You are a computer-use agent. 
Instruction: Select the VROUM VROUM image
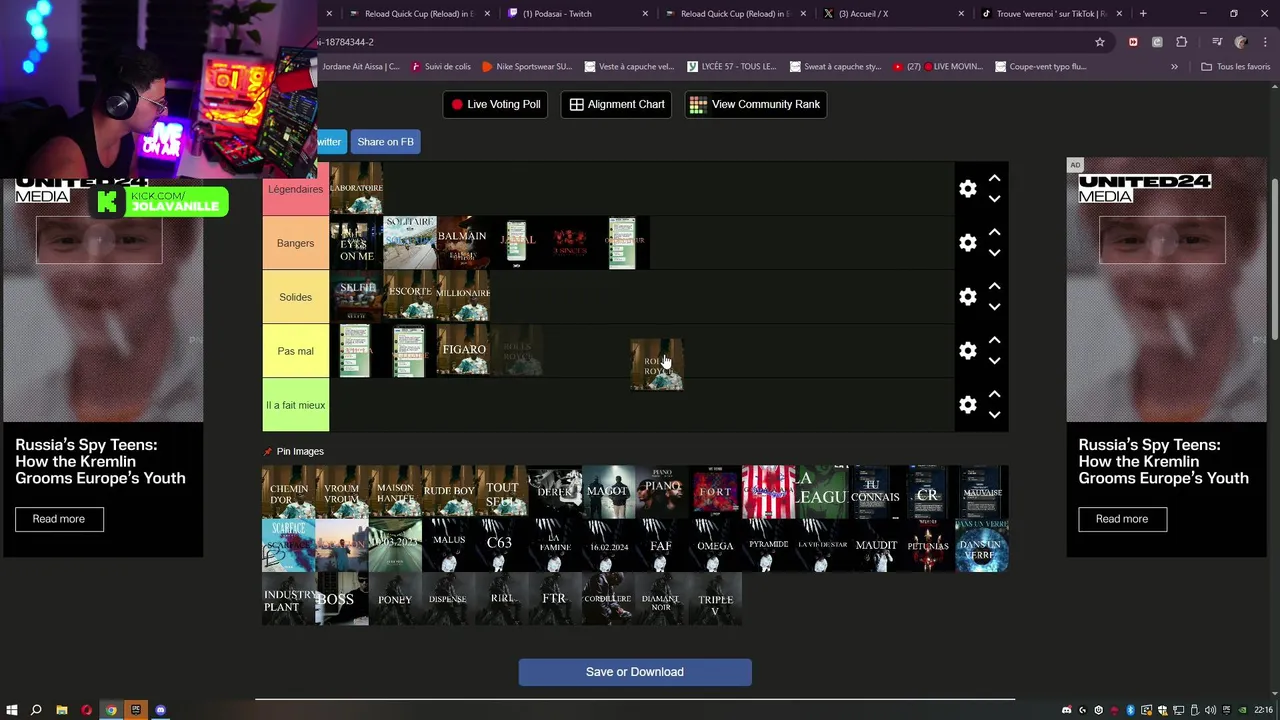[342, 492]
